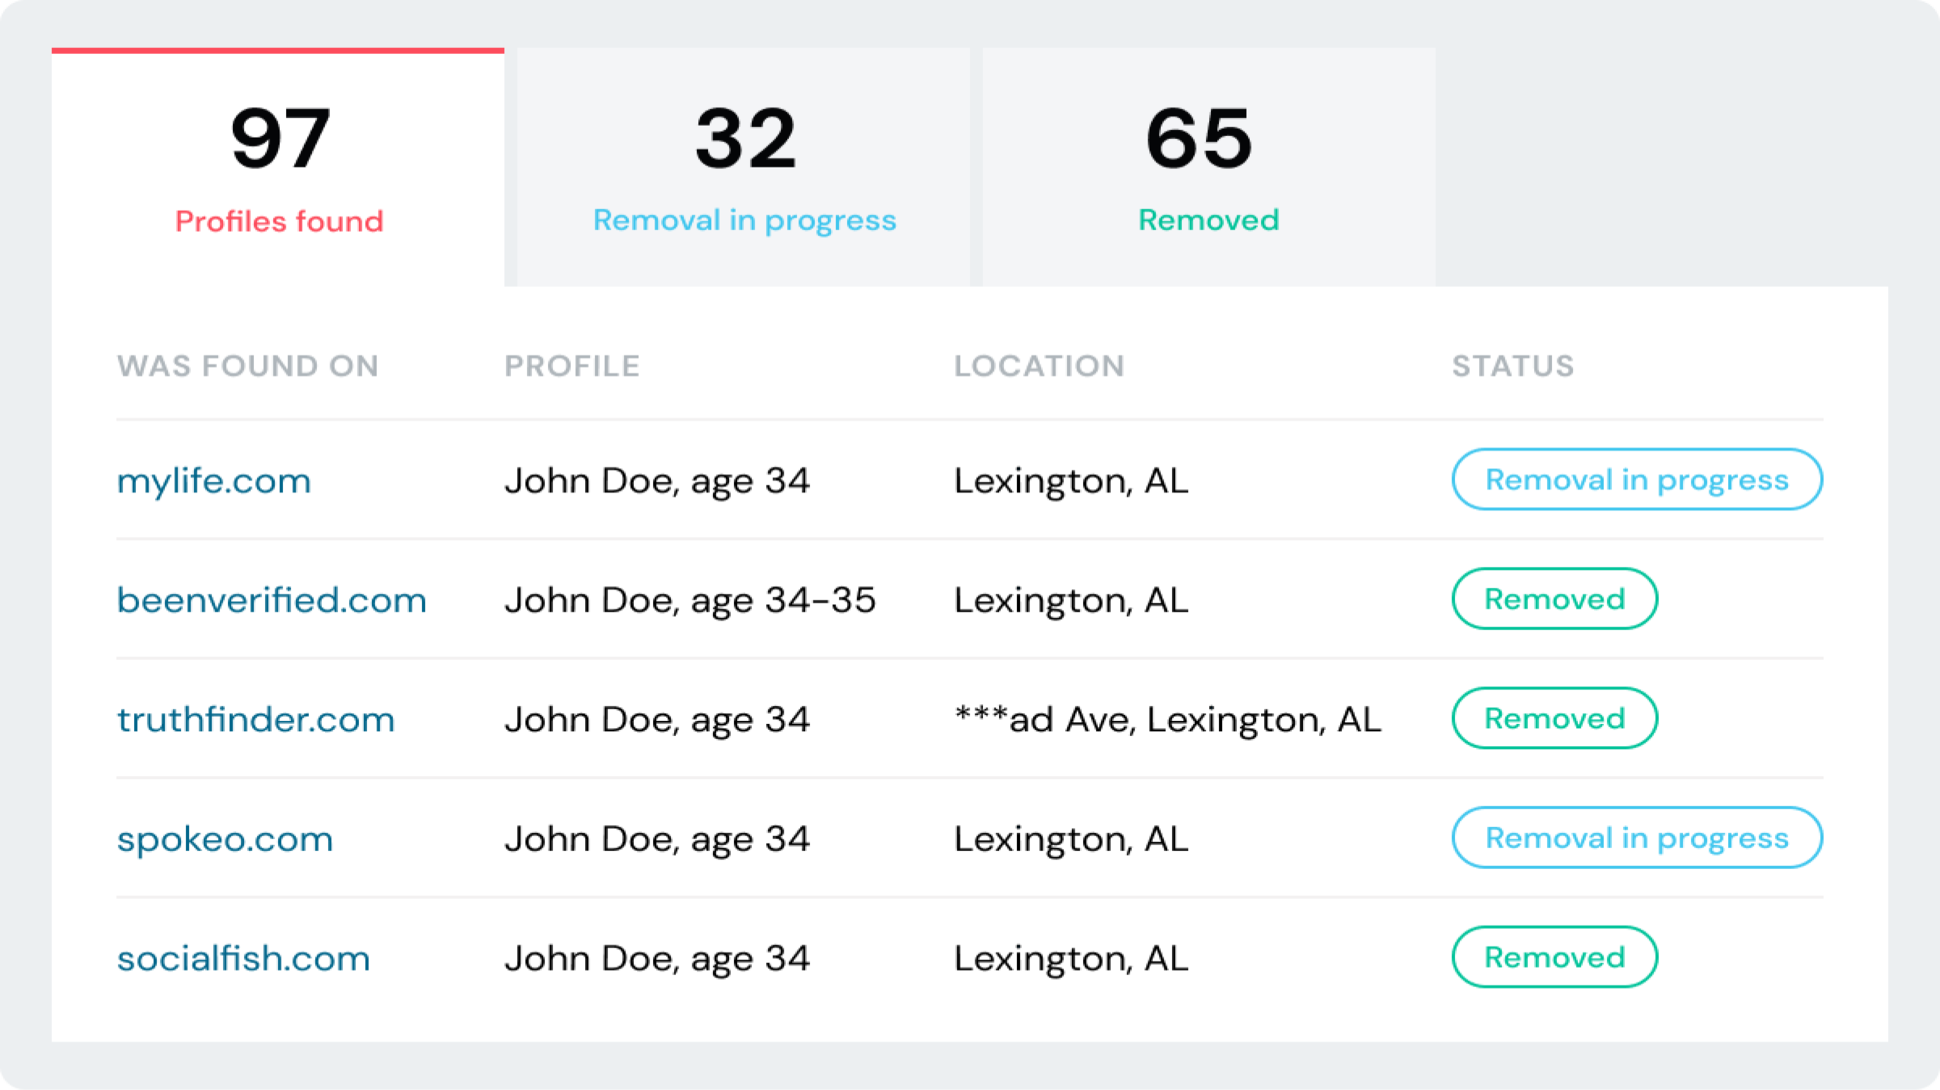Click the beenverified.com Removed status badge
The width and height of the screenshot is (1940, 1090).
1554,599
